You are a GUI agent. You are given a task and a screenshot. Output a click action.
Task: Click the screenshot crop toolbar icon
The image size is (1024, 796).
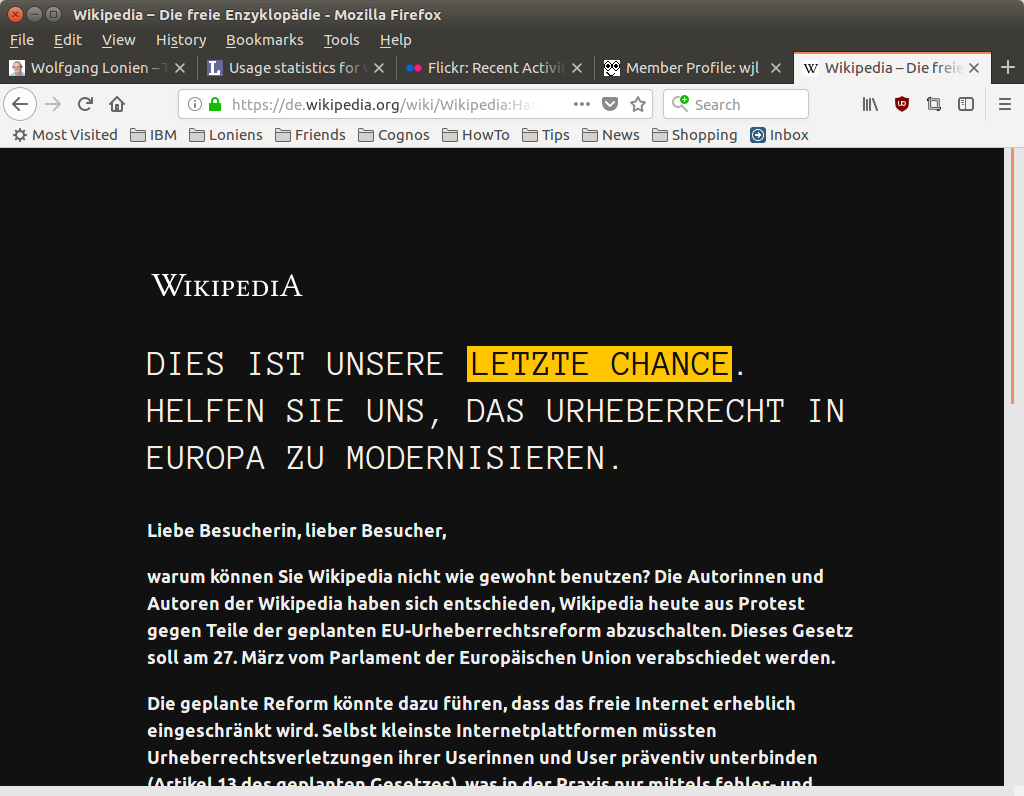point(934,104)
